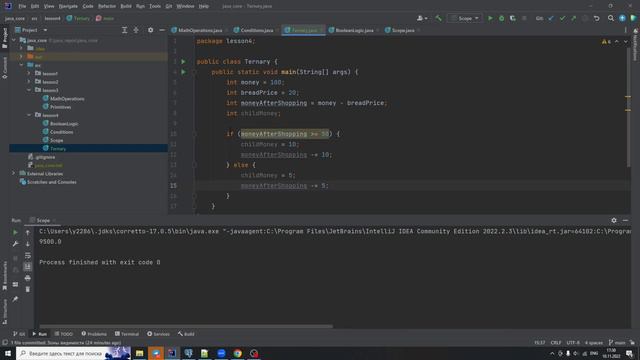Click pin tab icon in Run panel
The height and width of the screenshot is (360, 640).
click(15, 299)
